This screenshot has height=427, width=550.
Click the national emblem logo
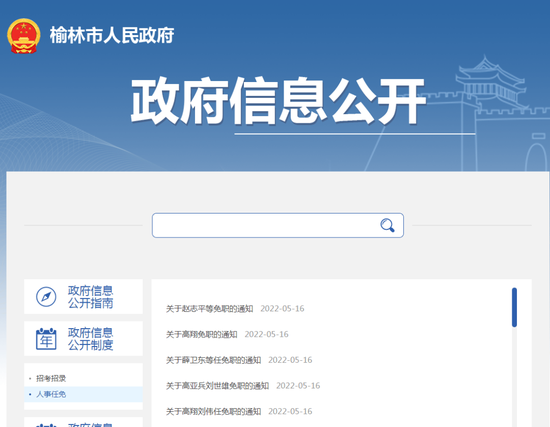24,36
